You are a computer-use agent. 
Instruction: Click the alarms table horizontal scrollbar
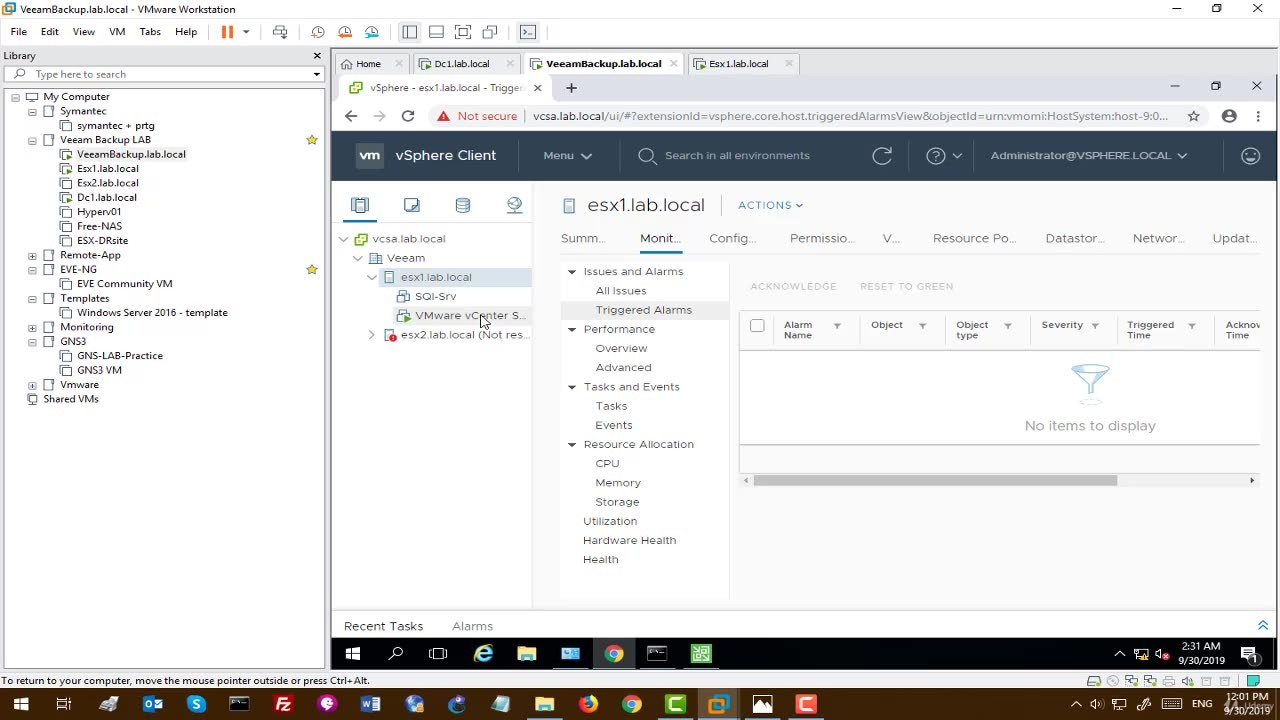pos(935,481)
